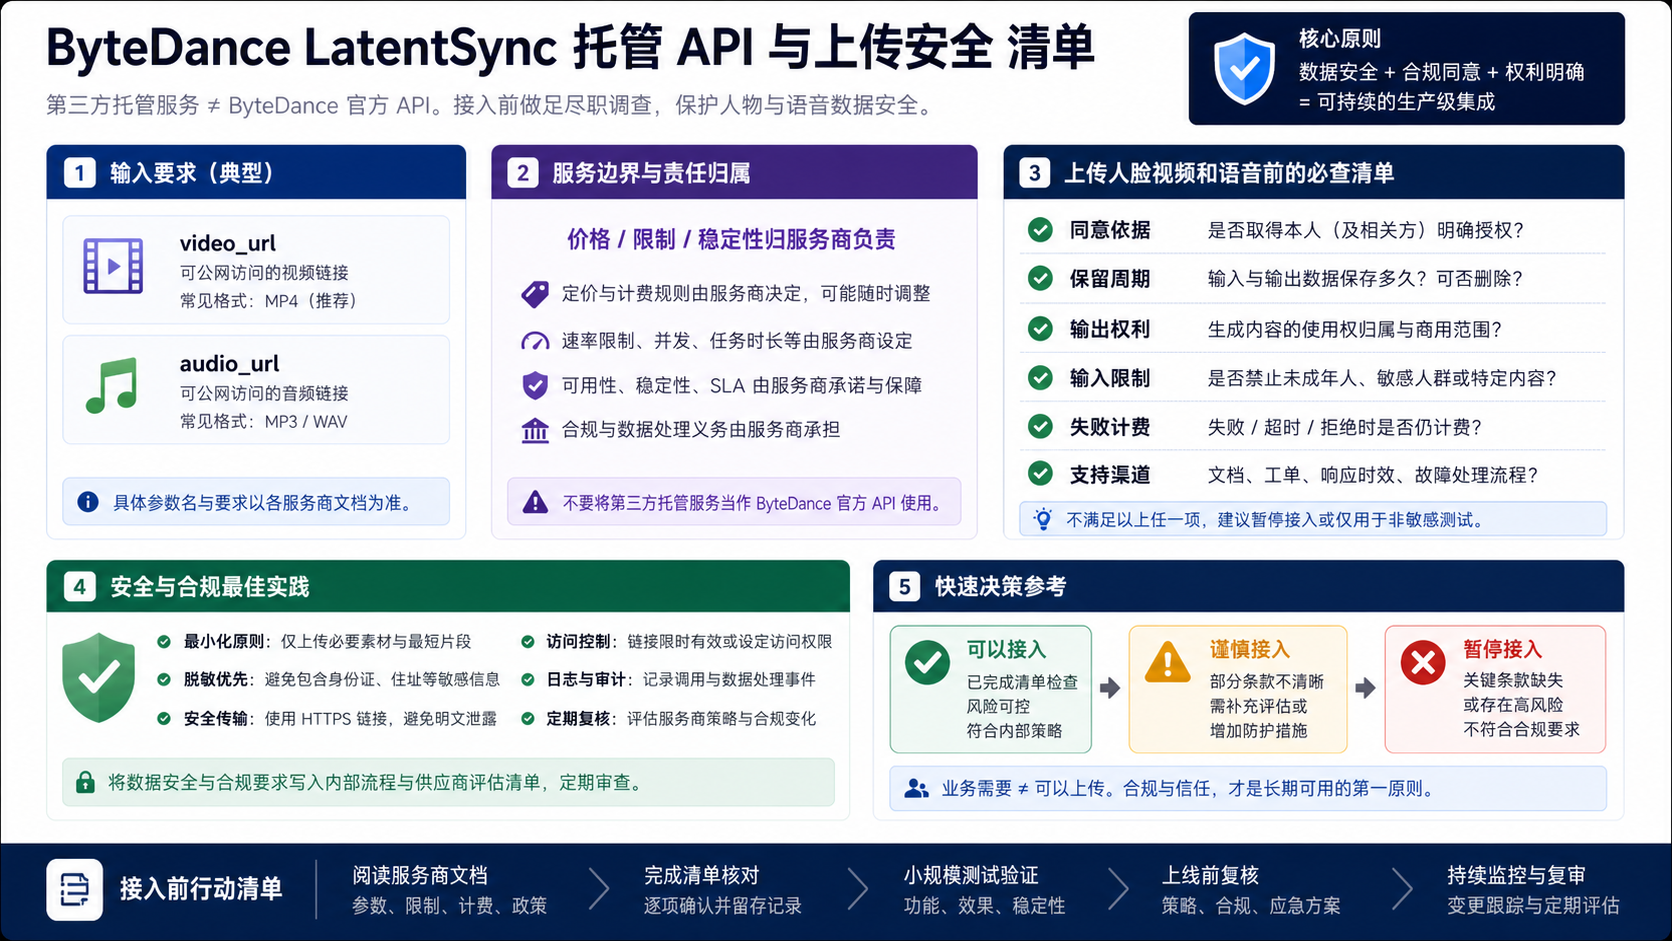Click the red X circle in 暂停接入 card
1672x941 pixels.
pyautogui.click(x=1423, y=662)
